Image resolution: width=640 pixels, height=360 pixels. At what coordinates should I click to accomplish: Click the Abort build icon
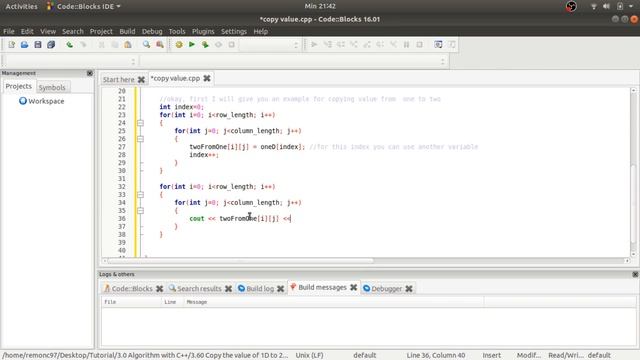(231, 44)
